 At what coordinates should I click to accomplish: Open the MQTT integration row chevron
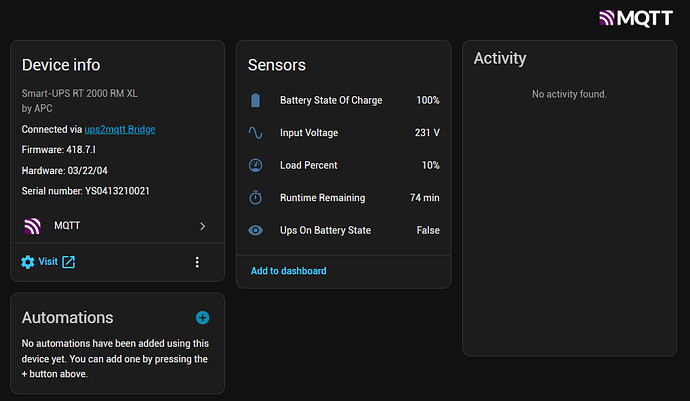[202, 226]
